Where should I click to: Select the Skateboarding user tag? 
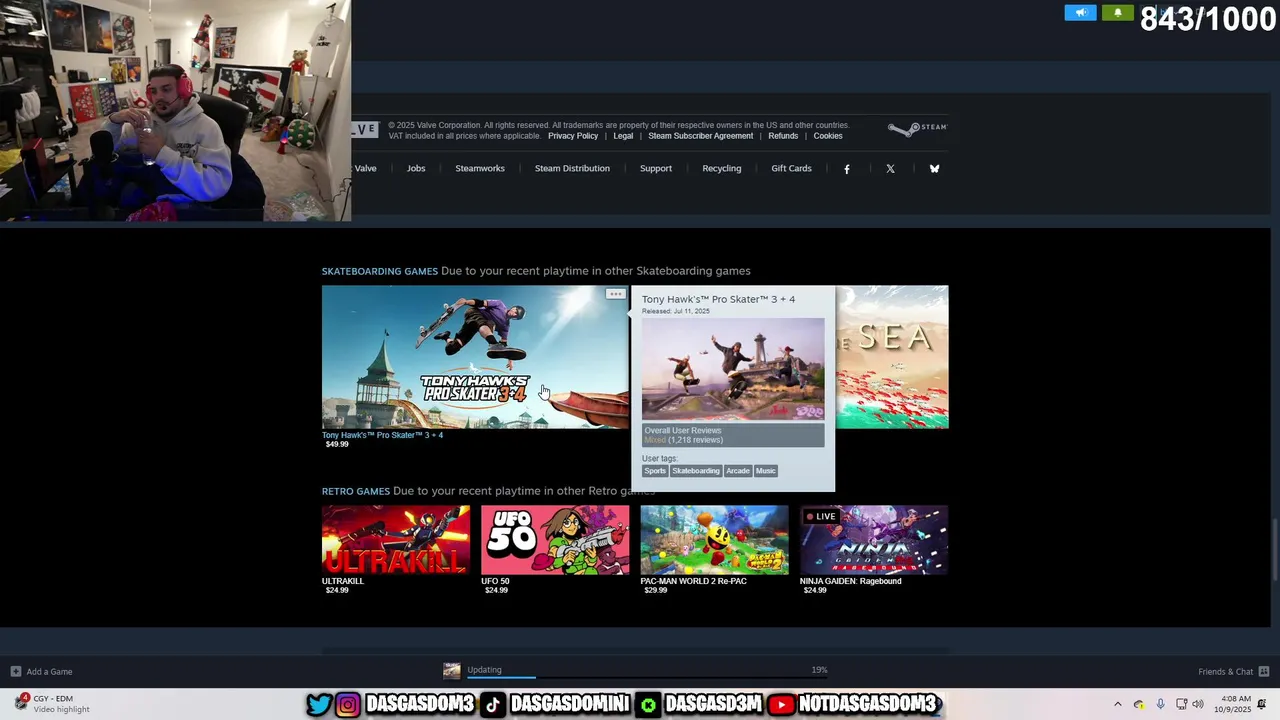(696, 471)
